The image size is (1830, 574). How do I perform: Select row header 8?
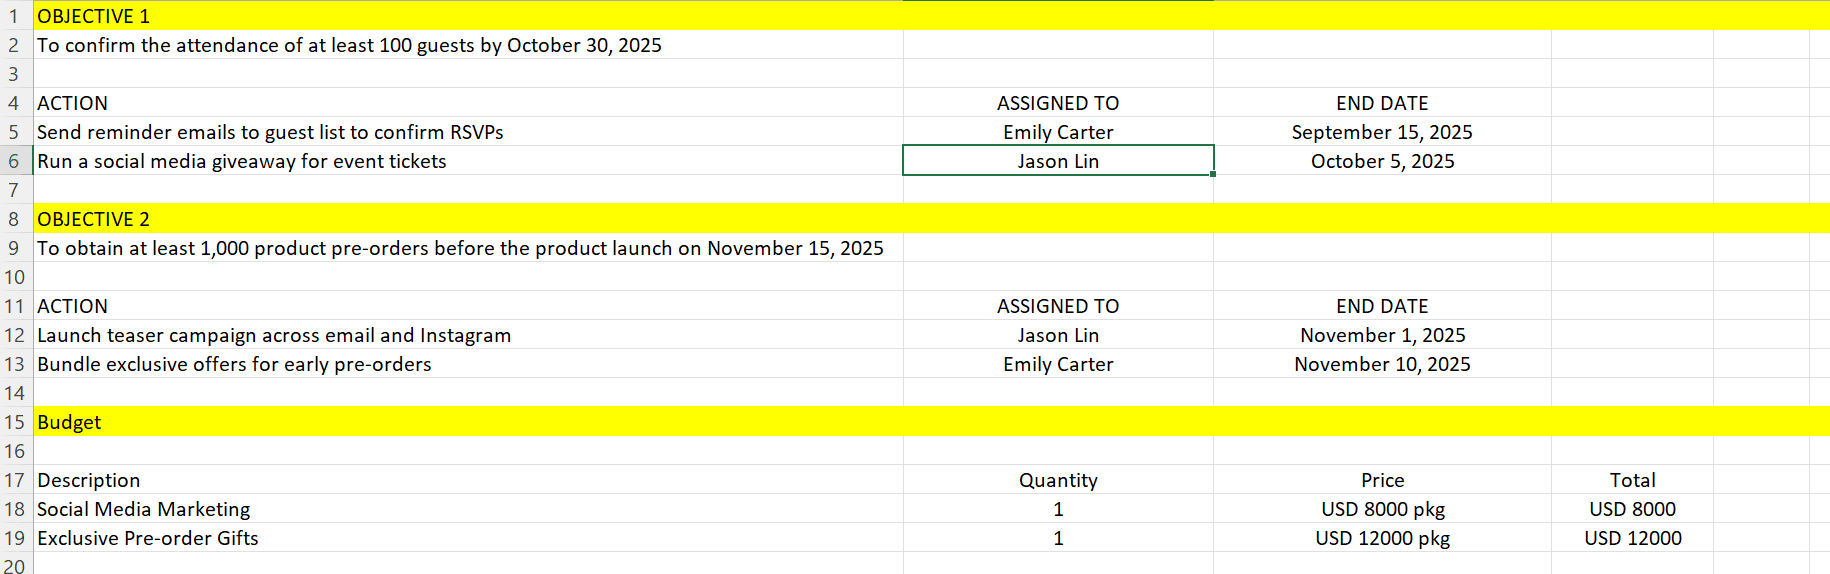[x=14, y=219]
